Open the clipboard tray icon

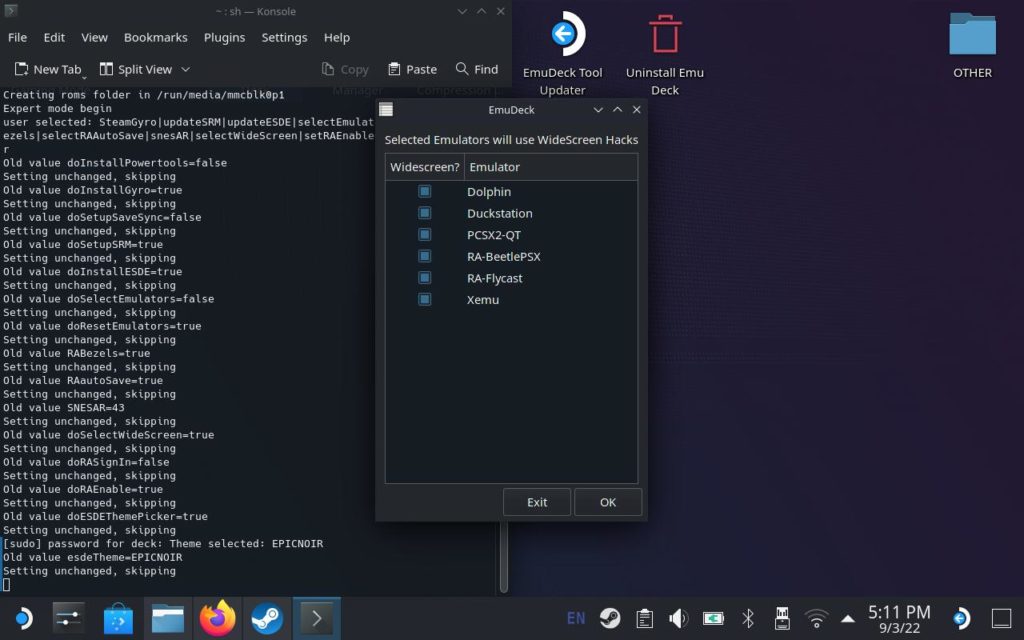(x=645, y=618)
